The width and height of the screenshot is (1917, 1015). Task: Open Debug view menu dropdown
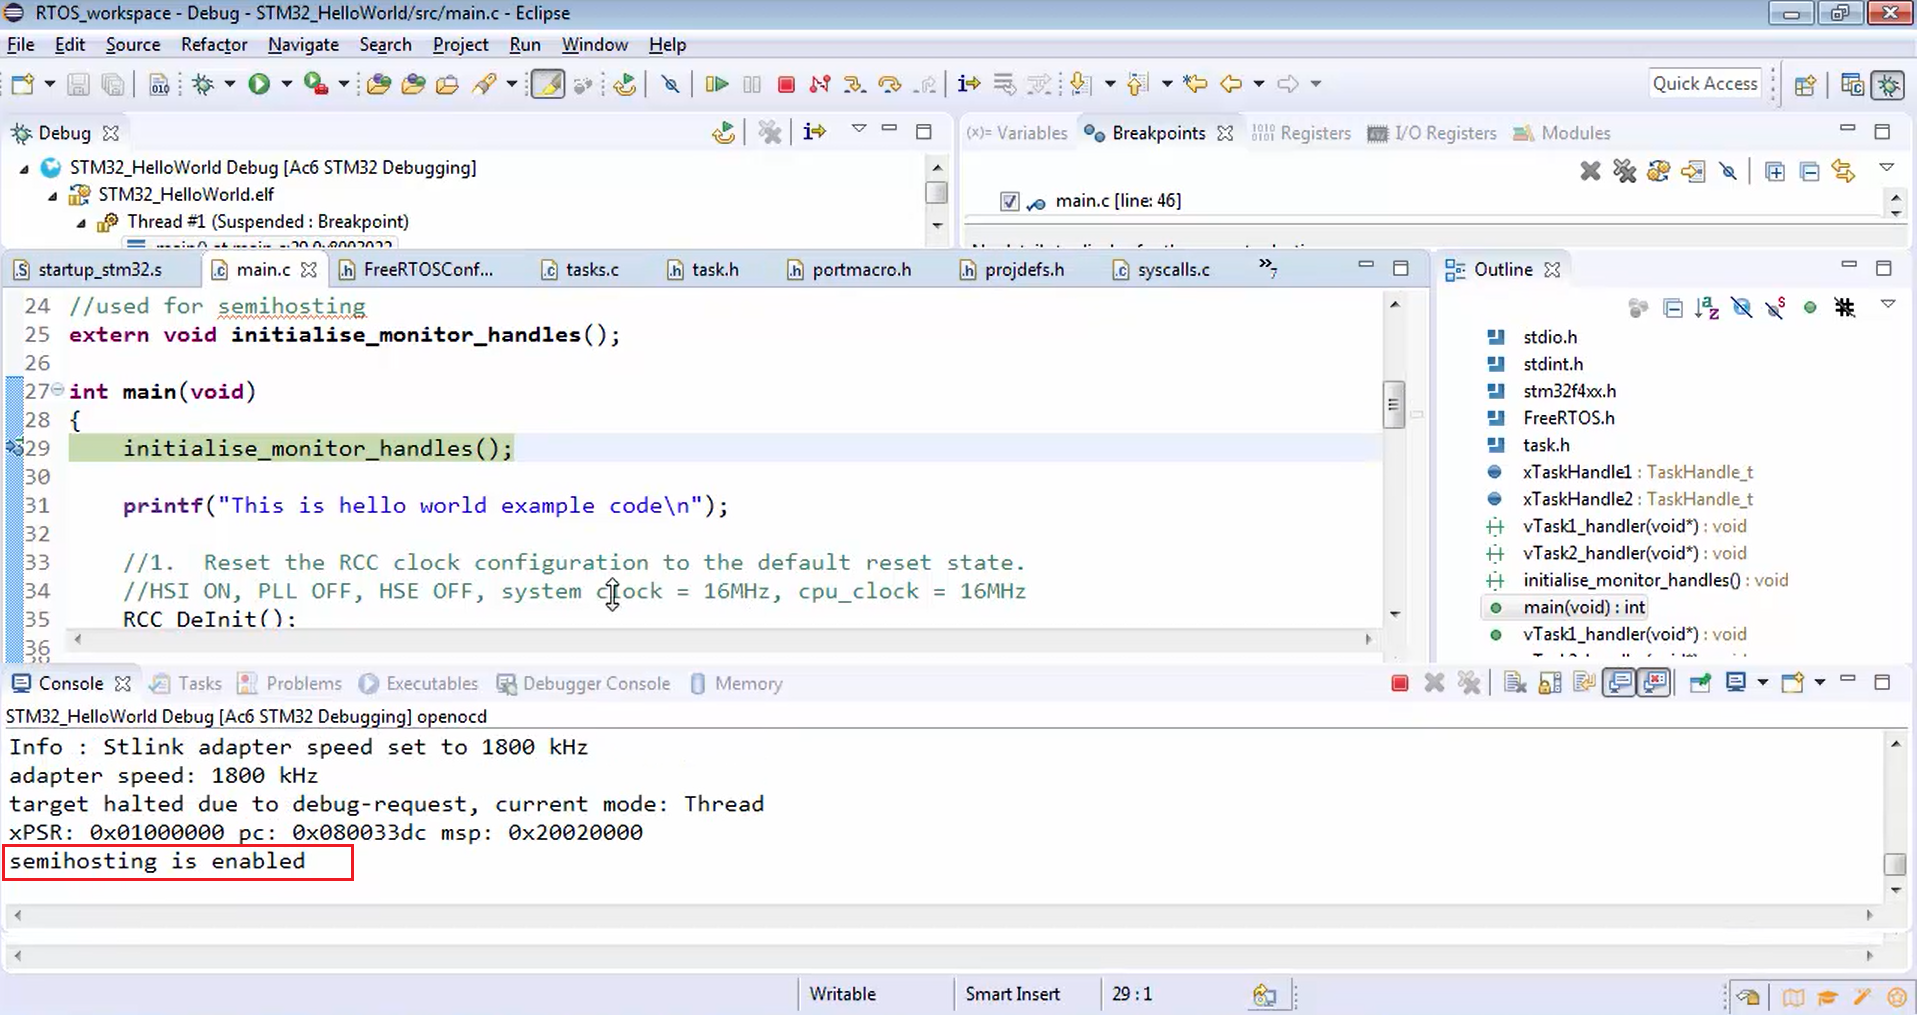click(859, 129)
